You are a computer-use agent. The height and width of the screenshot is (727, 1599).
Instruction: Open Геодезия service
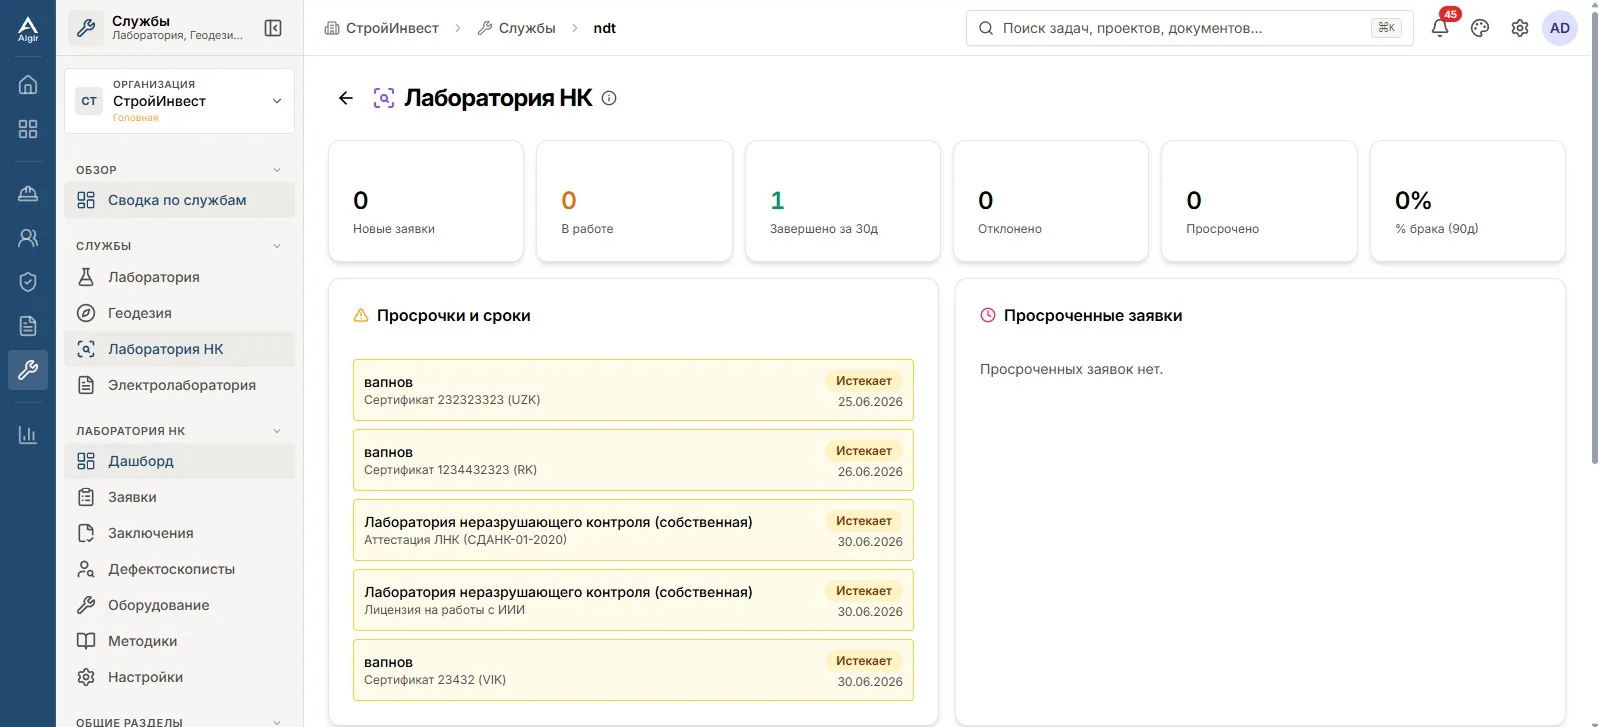[x=180, y=313]
